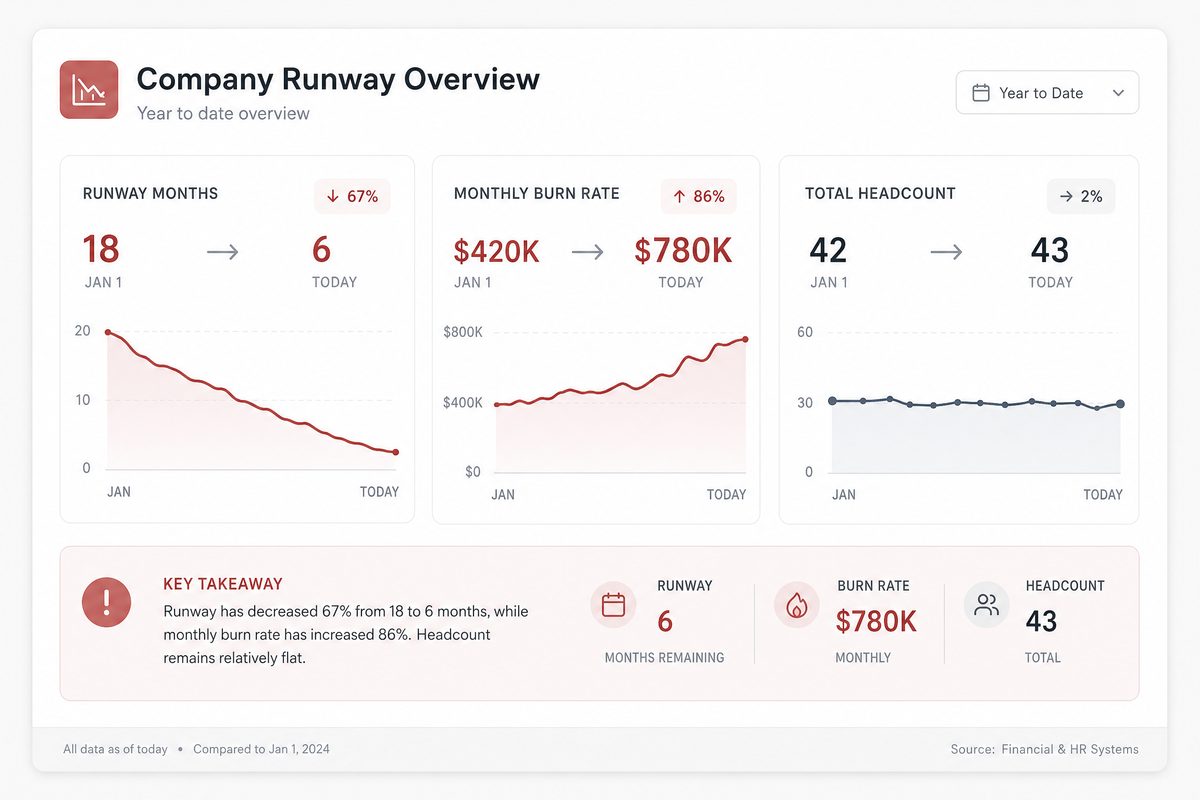Click the headcount value 43 in the top card
Viewport: 1200px width, 800px height.
1050,250
